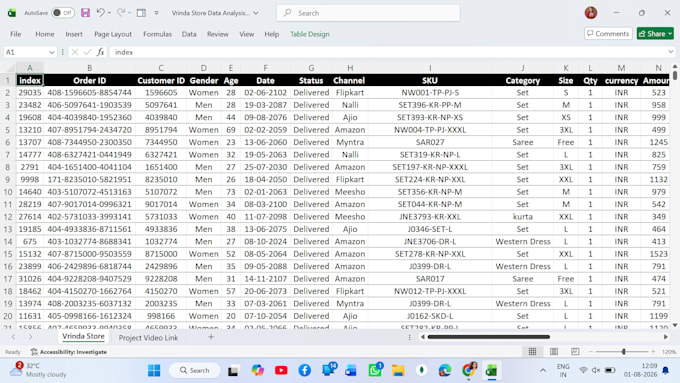Select column header I

(430, 68)
